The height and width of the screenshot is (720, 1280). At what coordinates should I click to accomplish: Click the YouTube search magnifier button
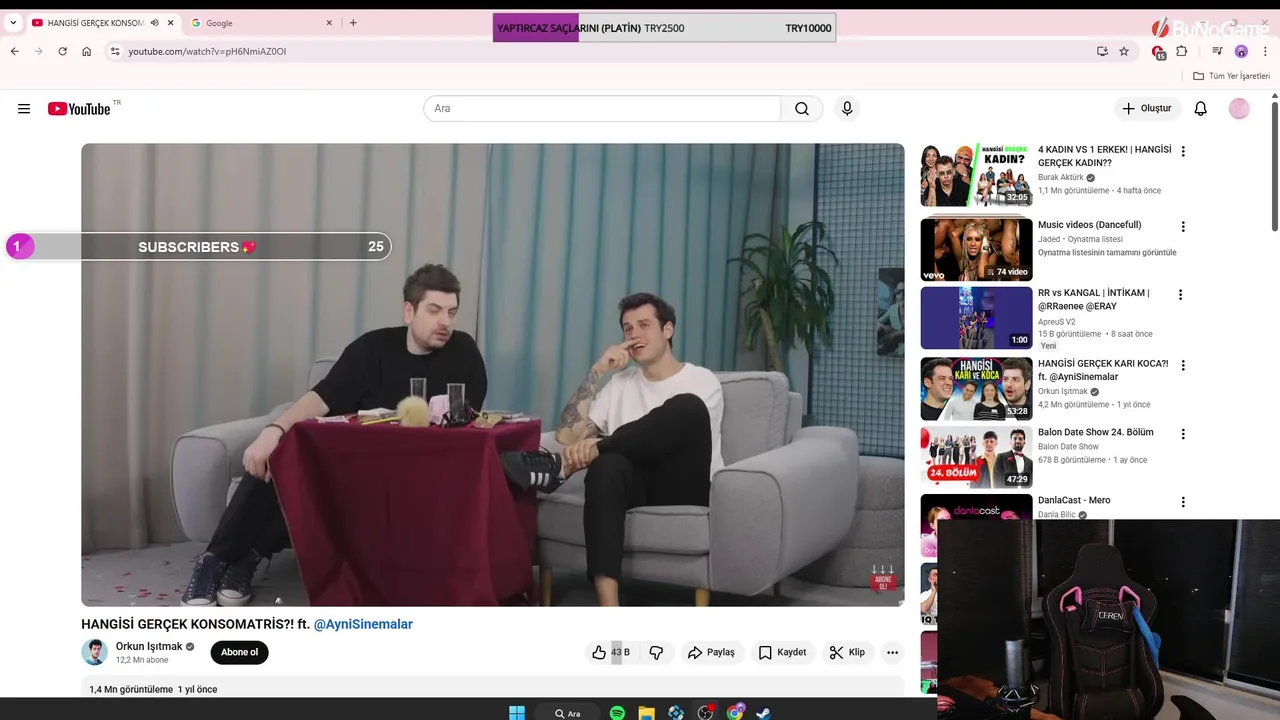802,109
